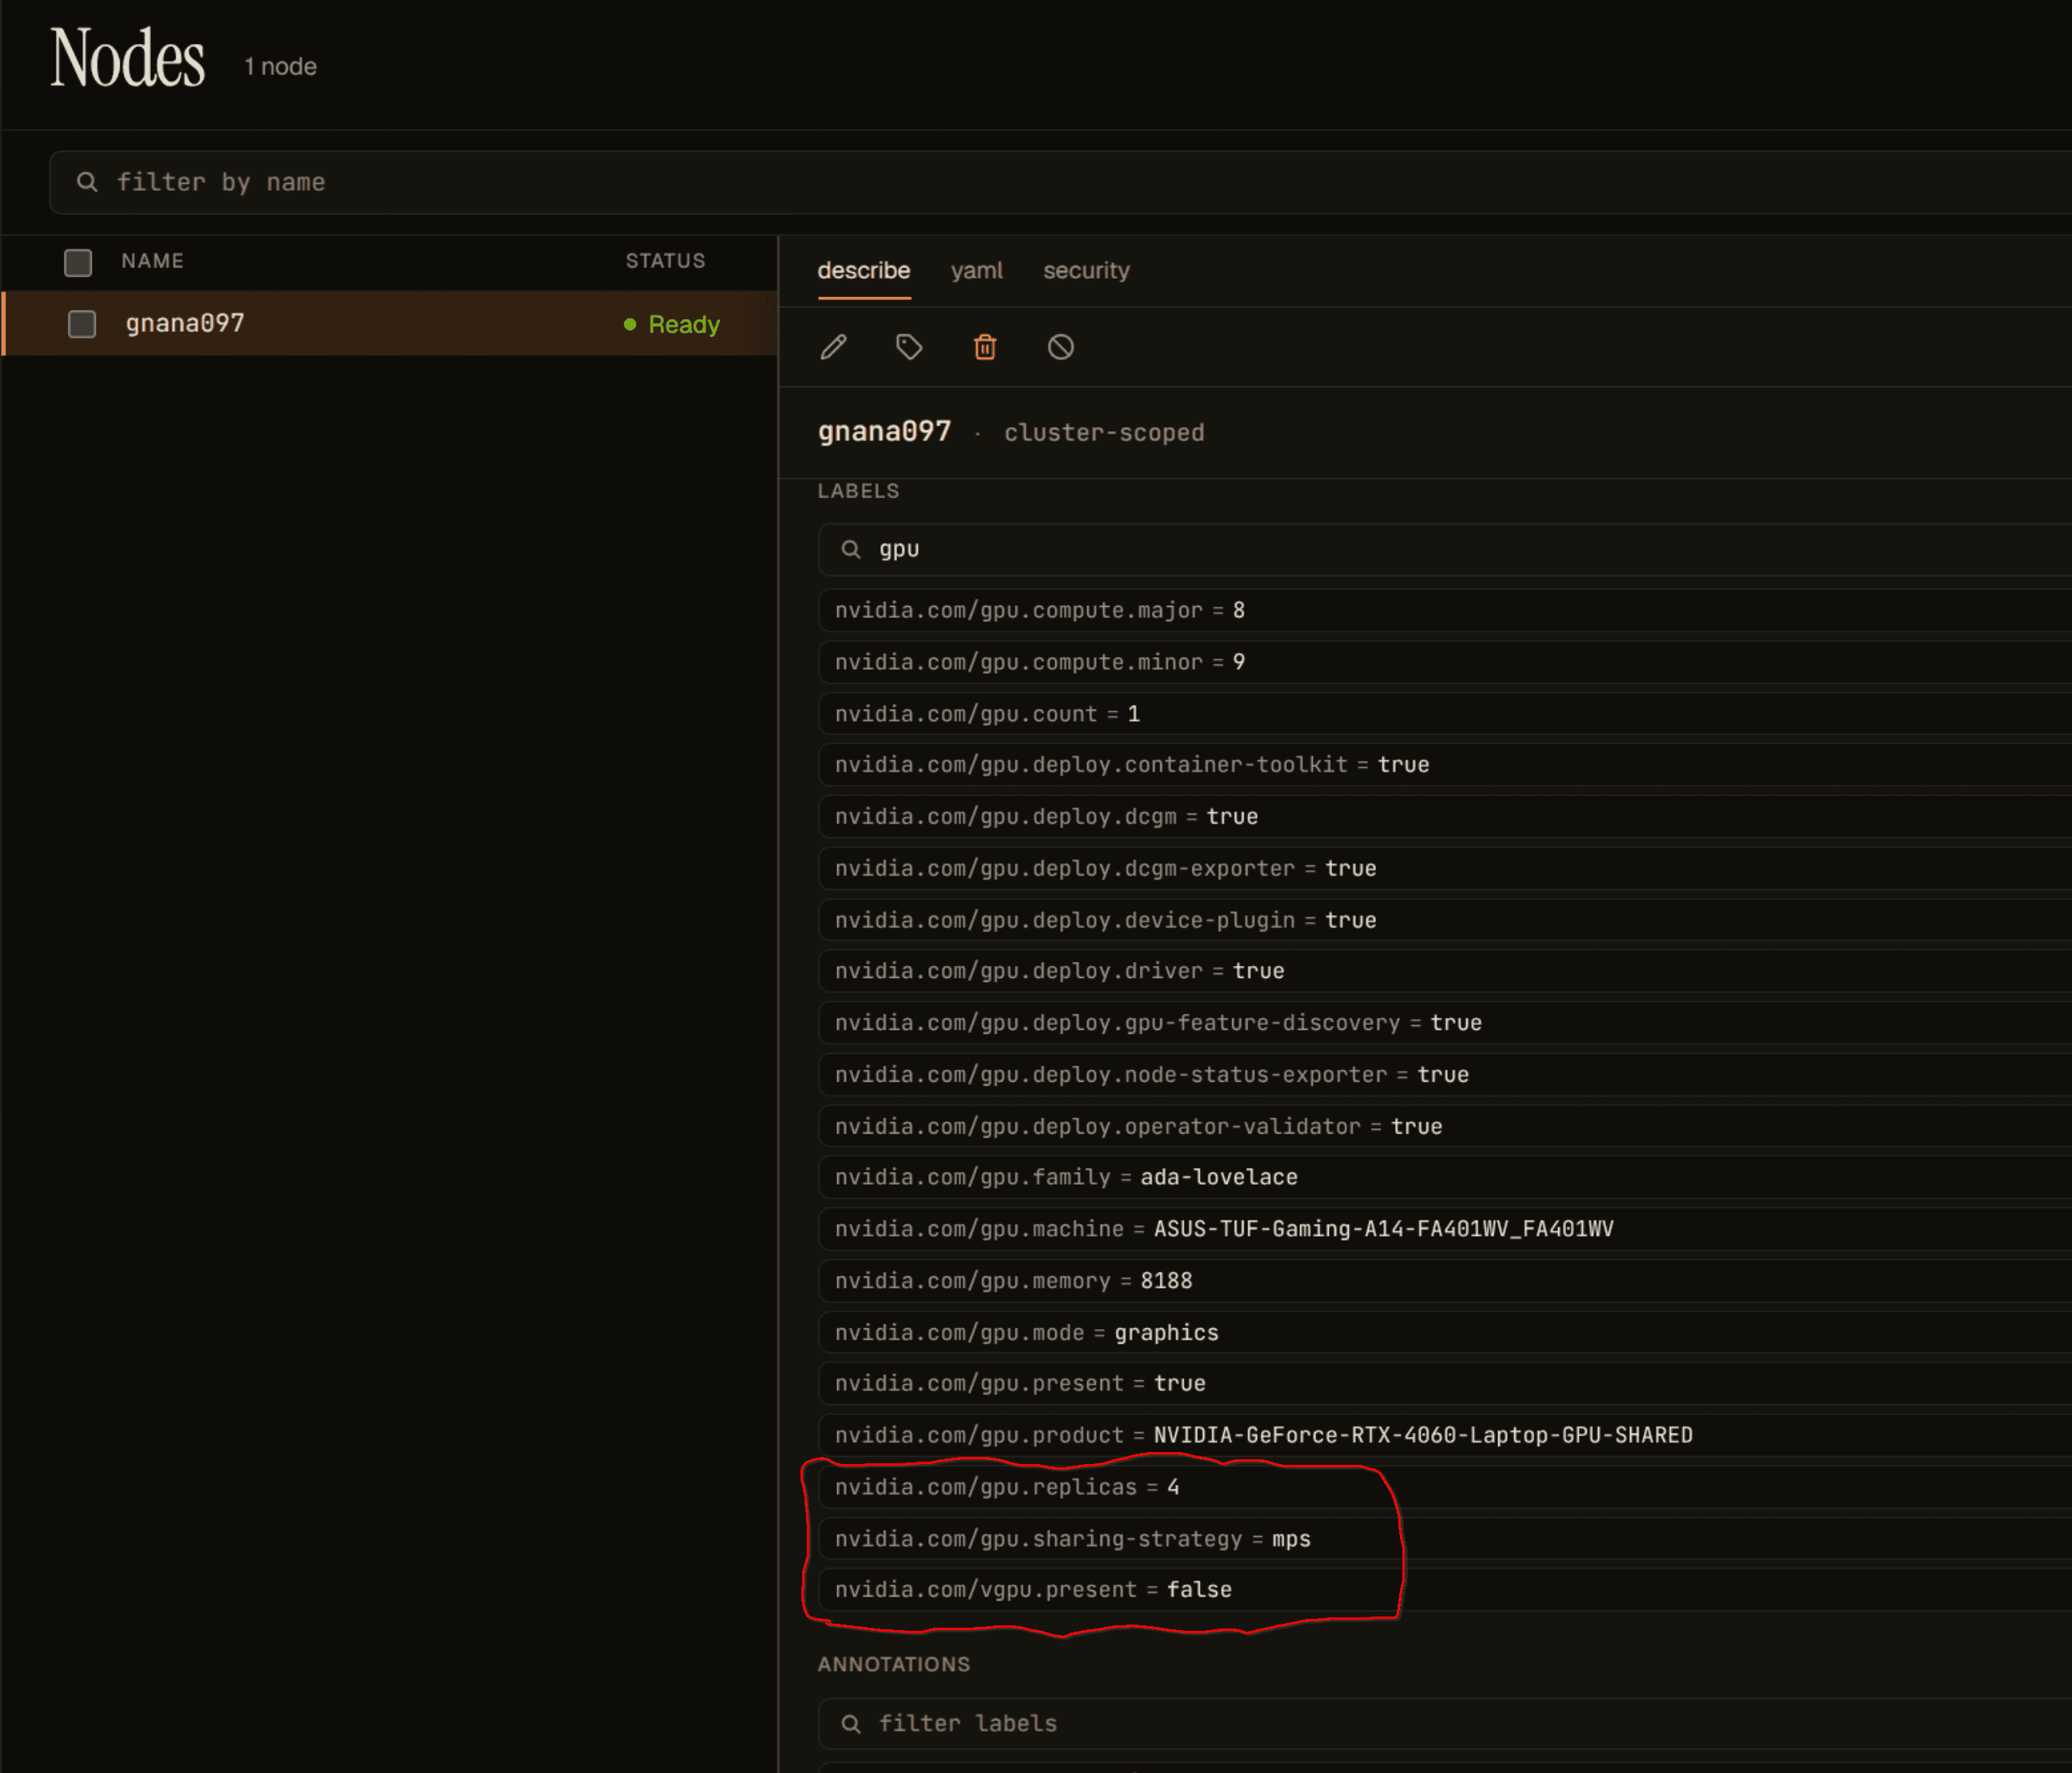This screenshot has width=2072, height=1773.
Task: Select label gpu.present = true
Action: click(x=1445, y=1384)
